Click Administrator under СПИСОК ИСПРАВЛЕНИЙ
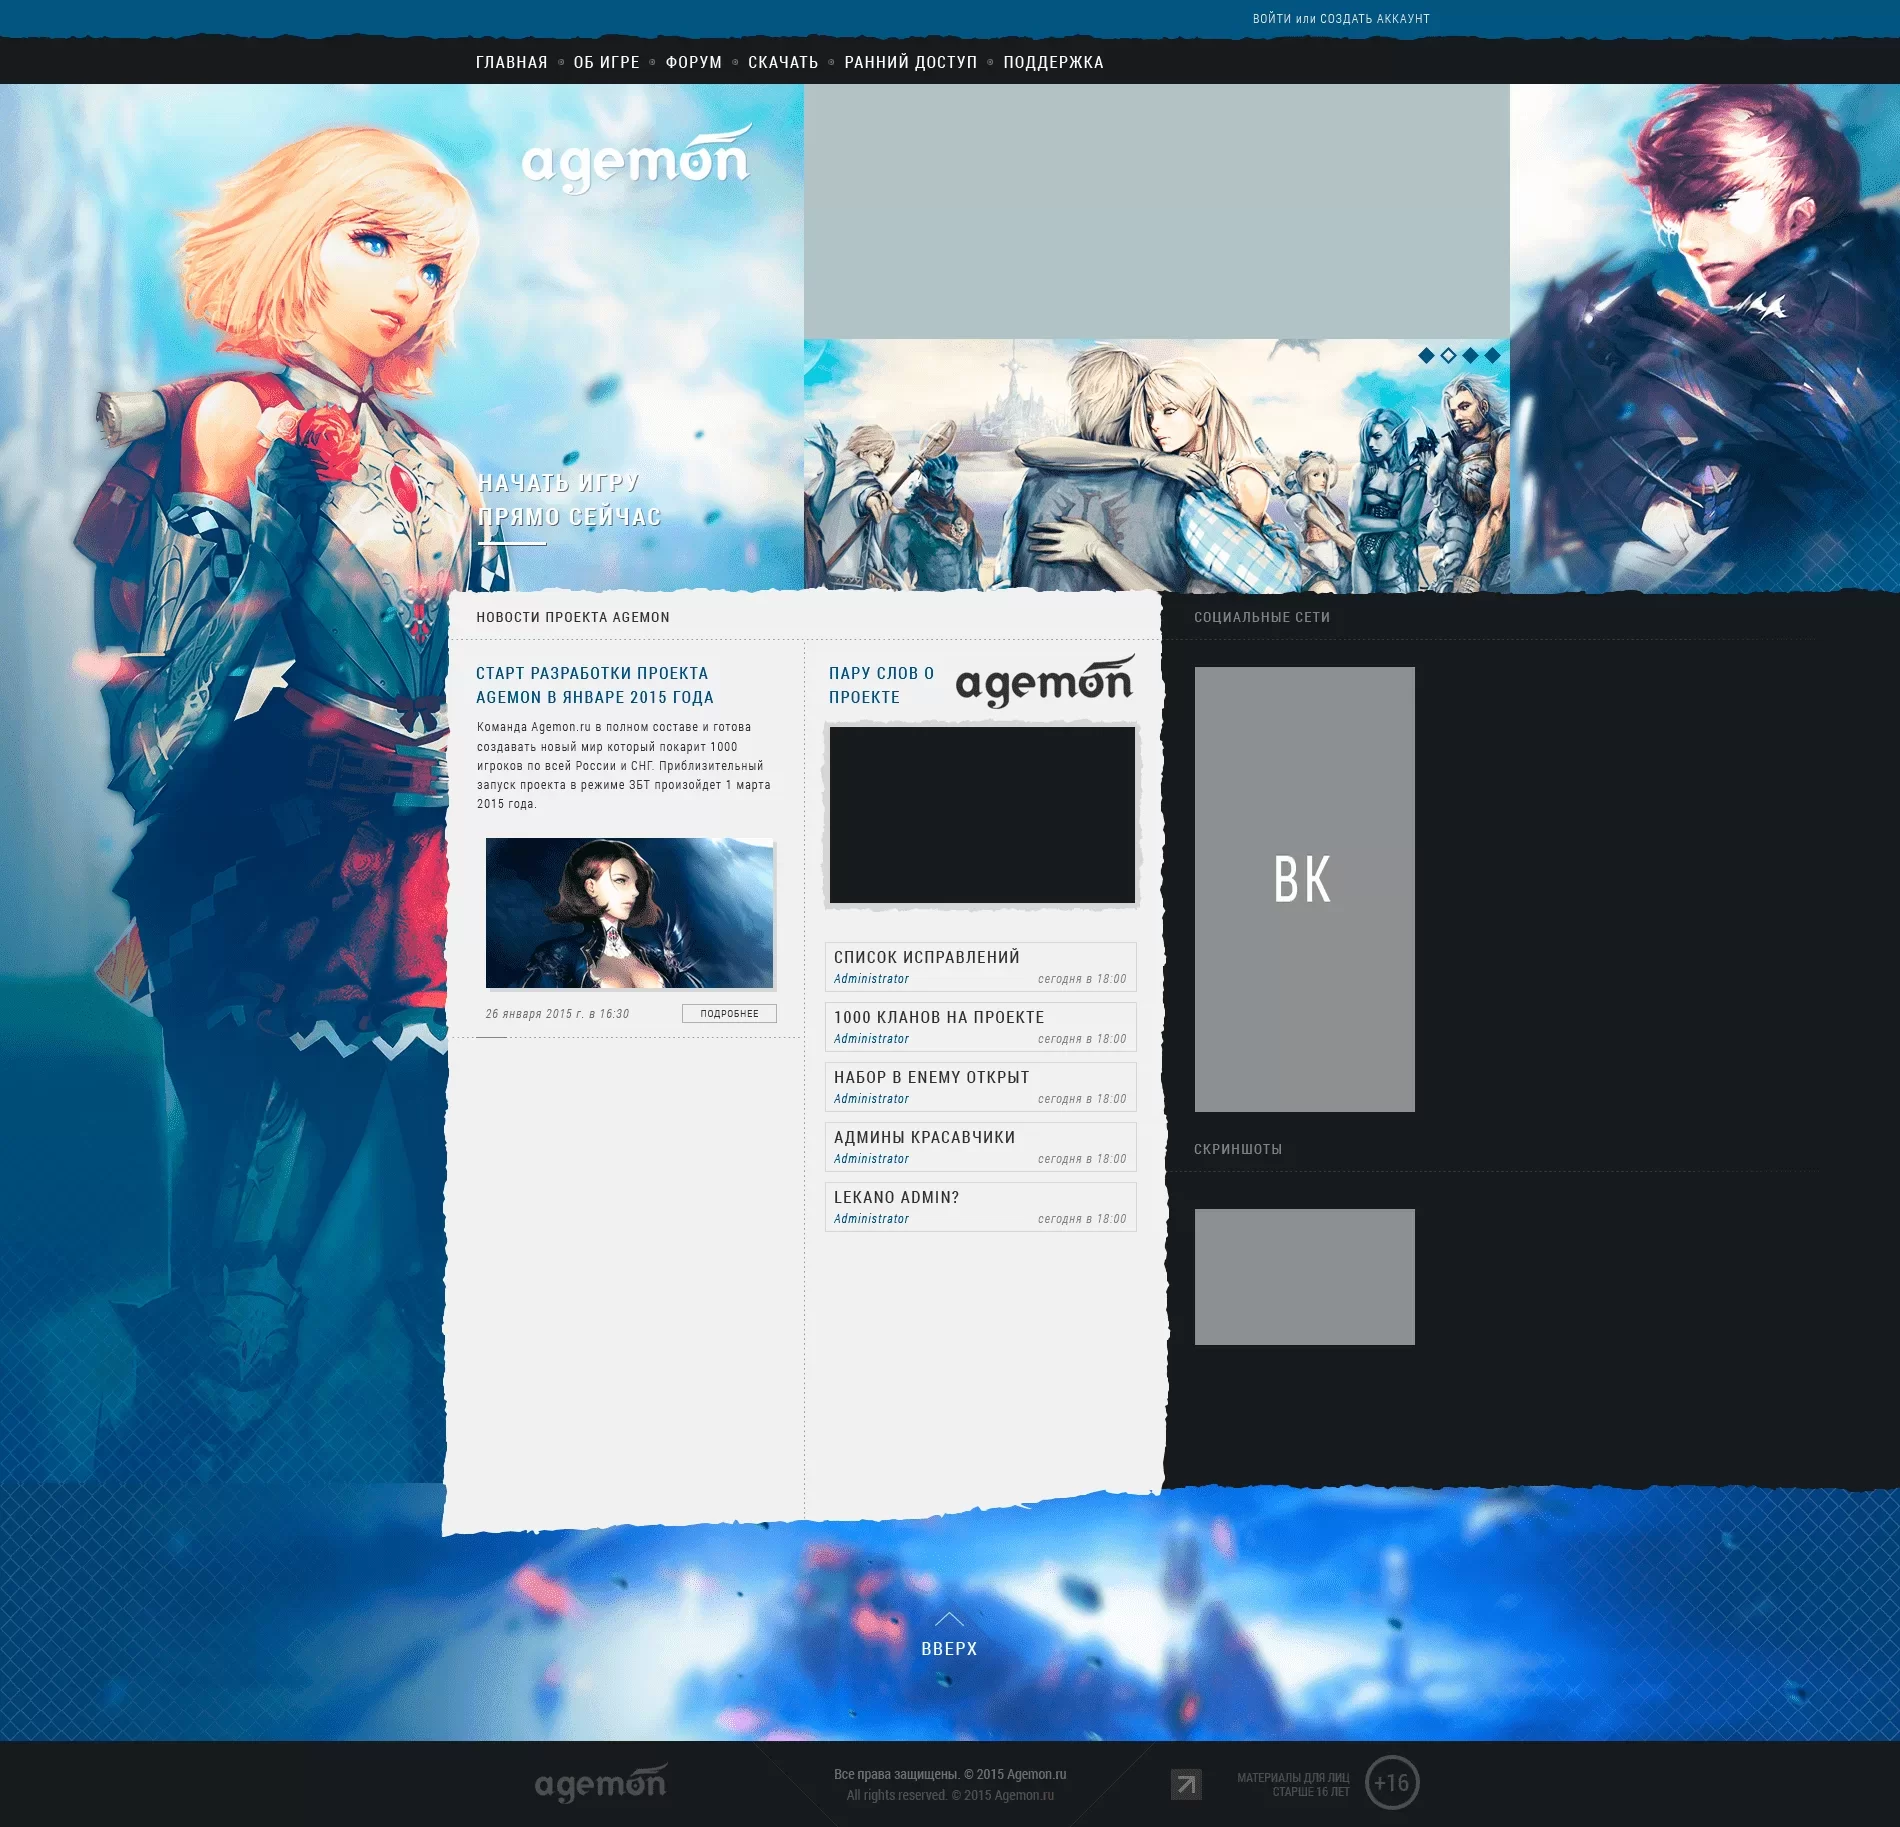The height and width of the screenshot is (1827, 1900). 871,979
